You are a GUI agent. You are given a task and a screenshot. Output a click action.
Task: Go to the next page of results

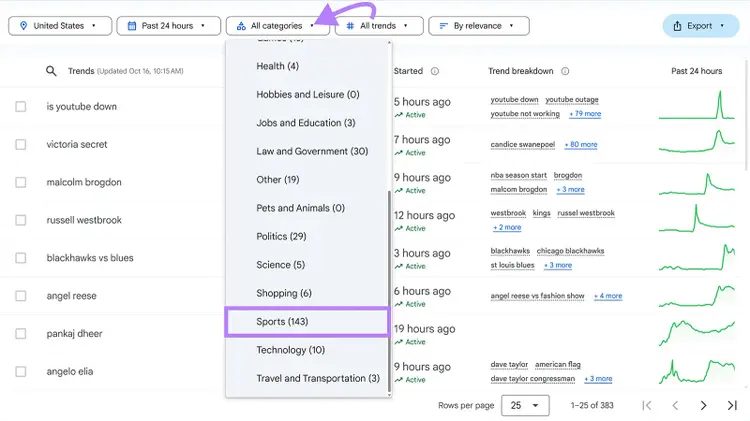(703, 406)
